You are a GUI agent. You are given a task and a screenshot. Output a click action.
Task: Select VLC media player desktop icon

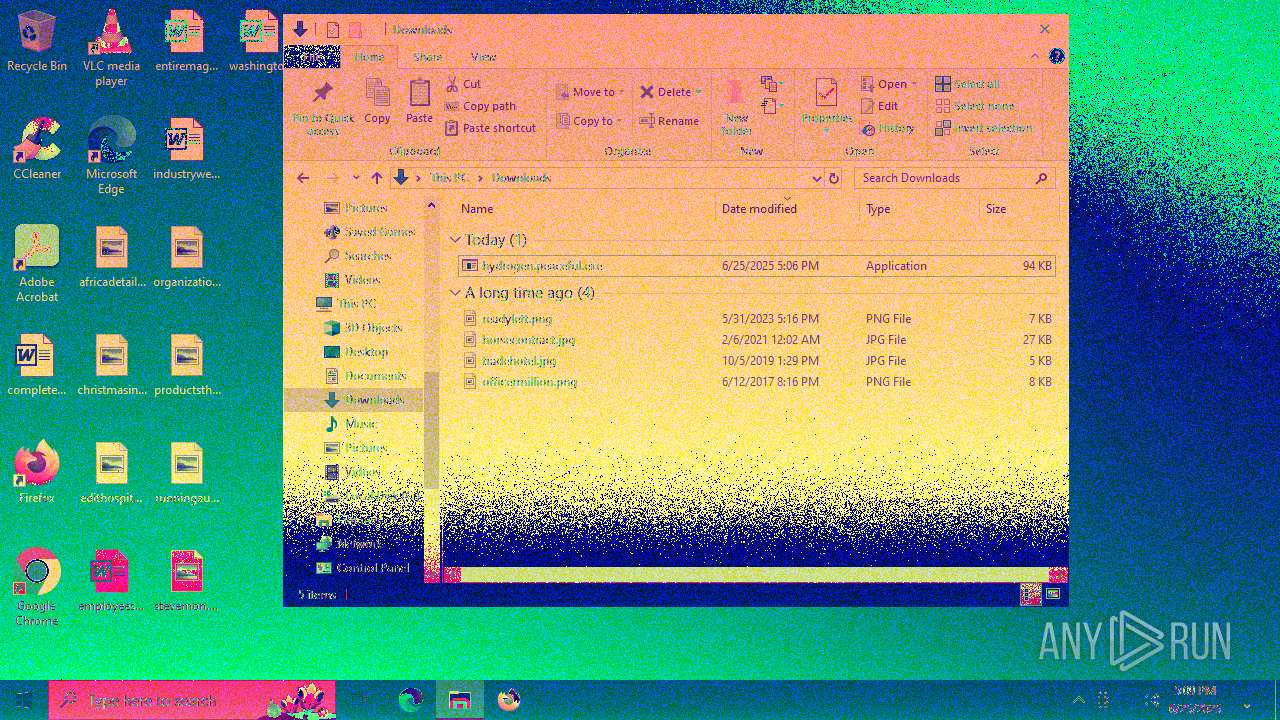click(x=111, y=47)
